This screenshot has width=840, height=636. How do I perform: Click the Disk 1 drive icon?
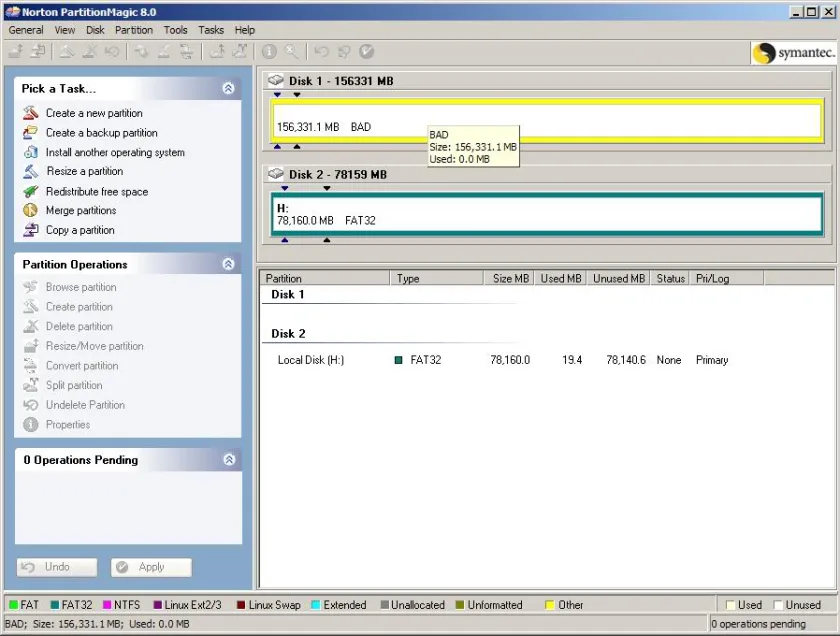pyautogui.click(x=276, y=80)
